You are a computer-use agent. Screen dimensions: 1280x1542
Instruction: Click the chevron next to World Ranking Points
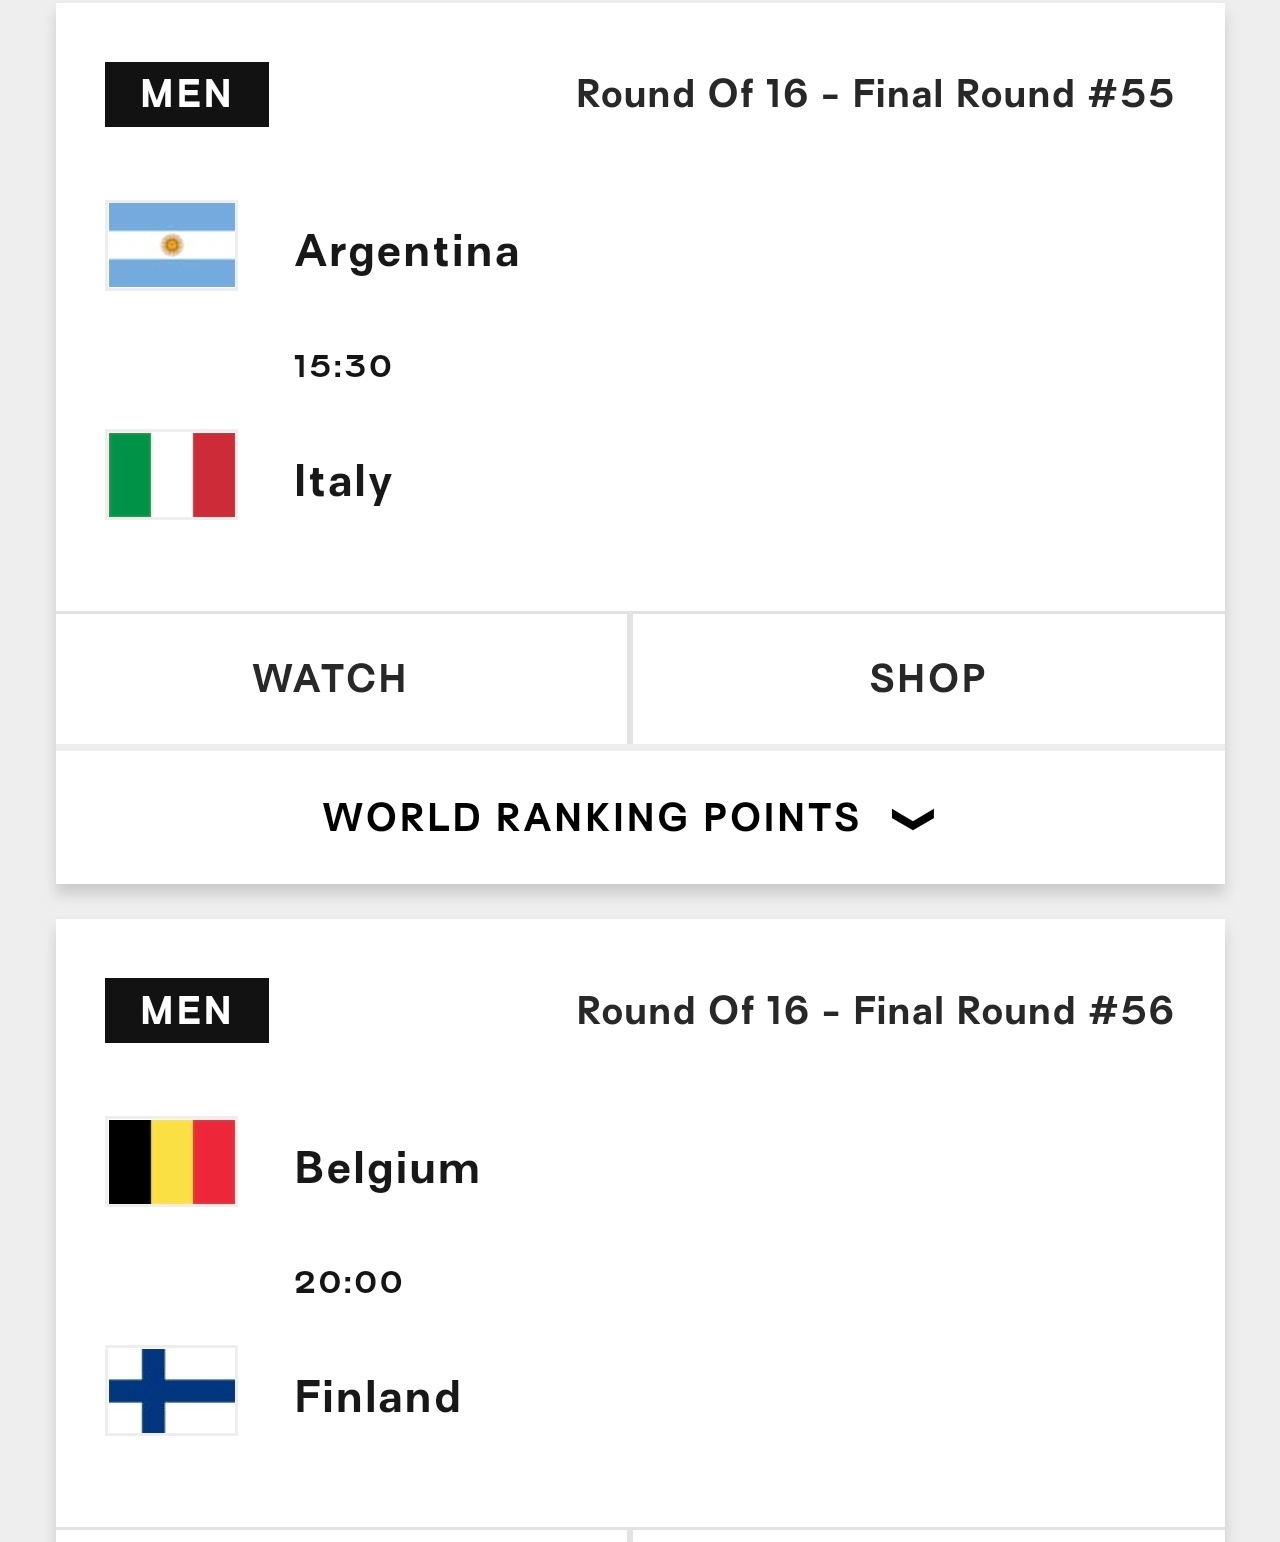click(x=912, y=819)
